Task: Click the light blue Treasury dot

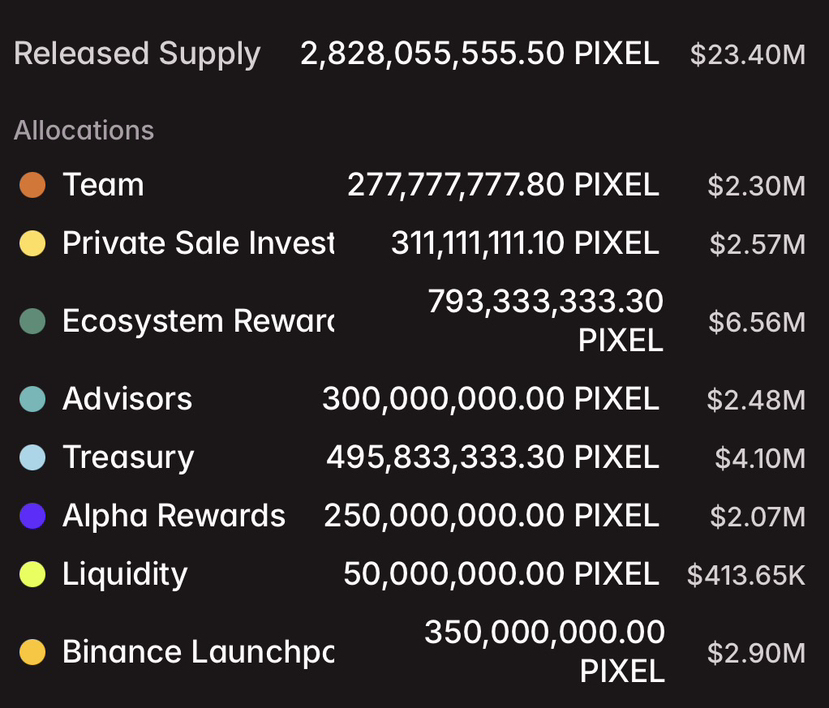Action: click(32, 457)
